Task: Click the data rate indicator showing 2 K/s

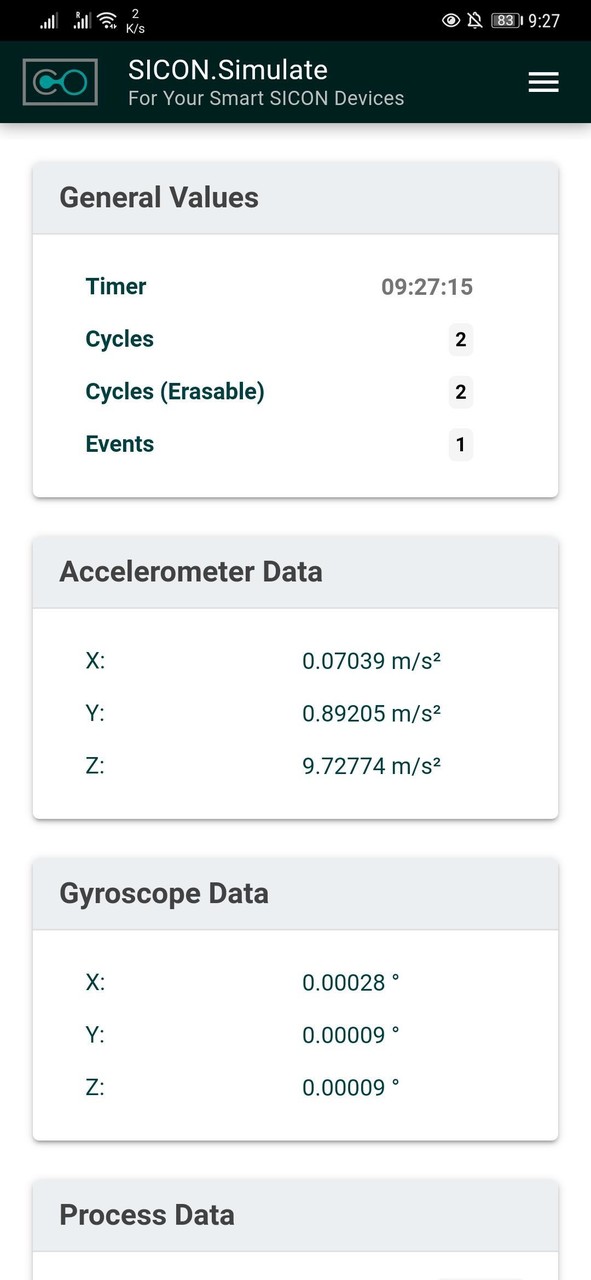Action: pyautogui.click(x=133, y=18)
